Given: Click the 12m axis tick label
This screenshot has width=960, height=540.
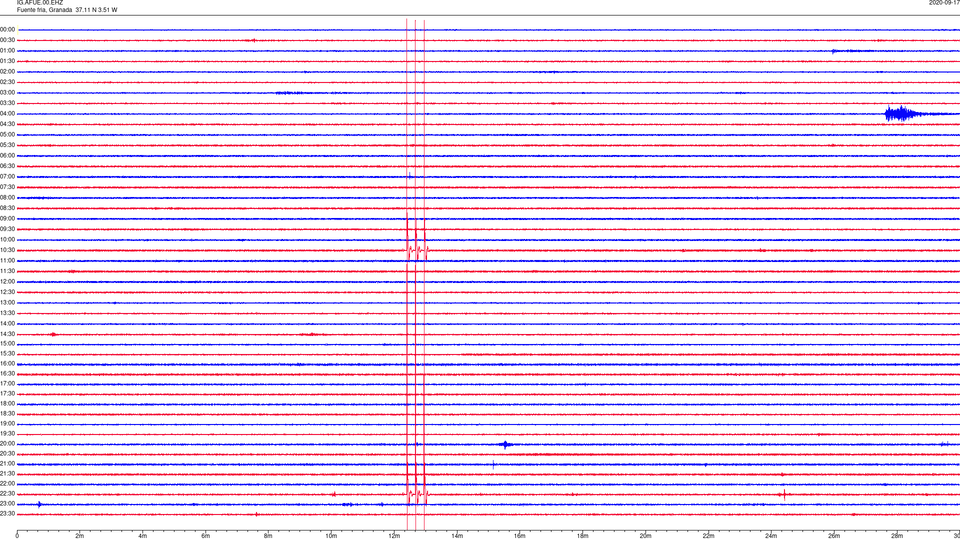Looking at the screenshot, I should click(x=394, y=536).
